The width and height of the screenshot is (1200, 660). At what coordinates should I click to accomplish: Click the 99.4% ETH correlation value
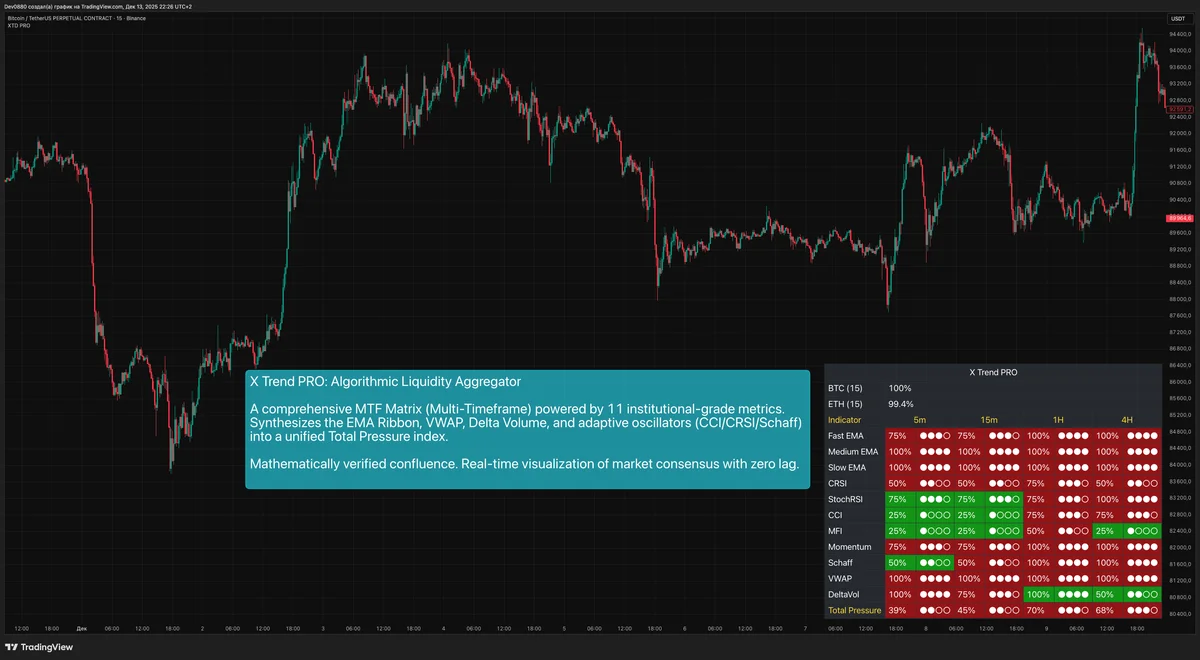click(x=901, y=404)
